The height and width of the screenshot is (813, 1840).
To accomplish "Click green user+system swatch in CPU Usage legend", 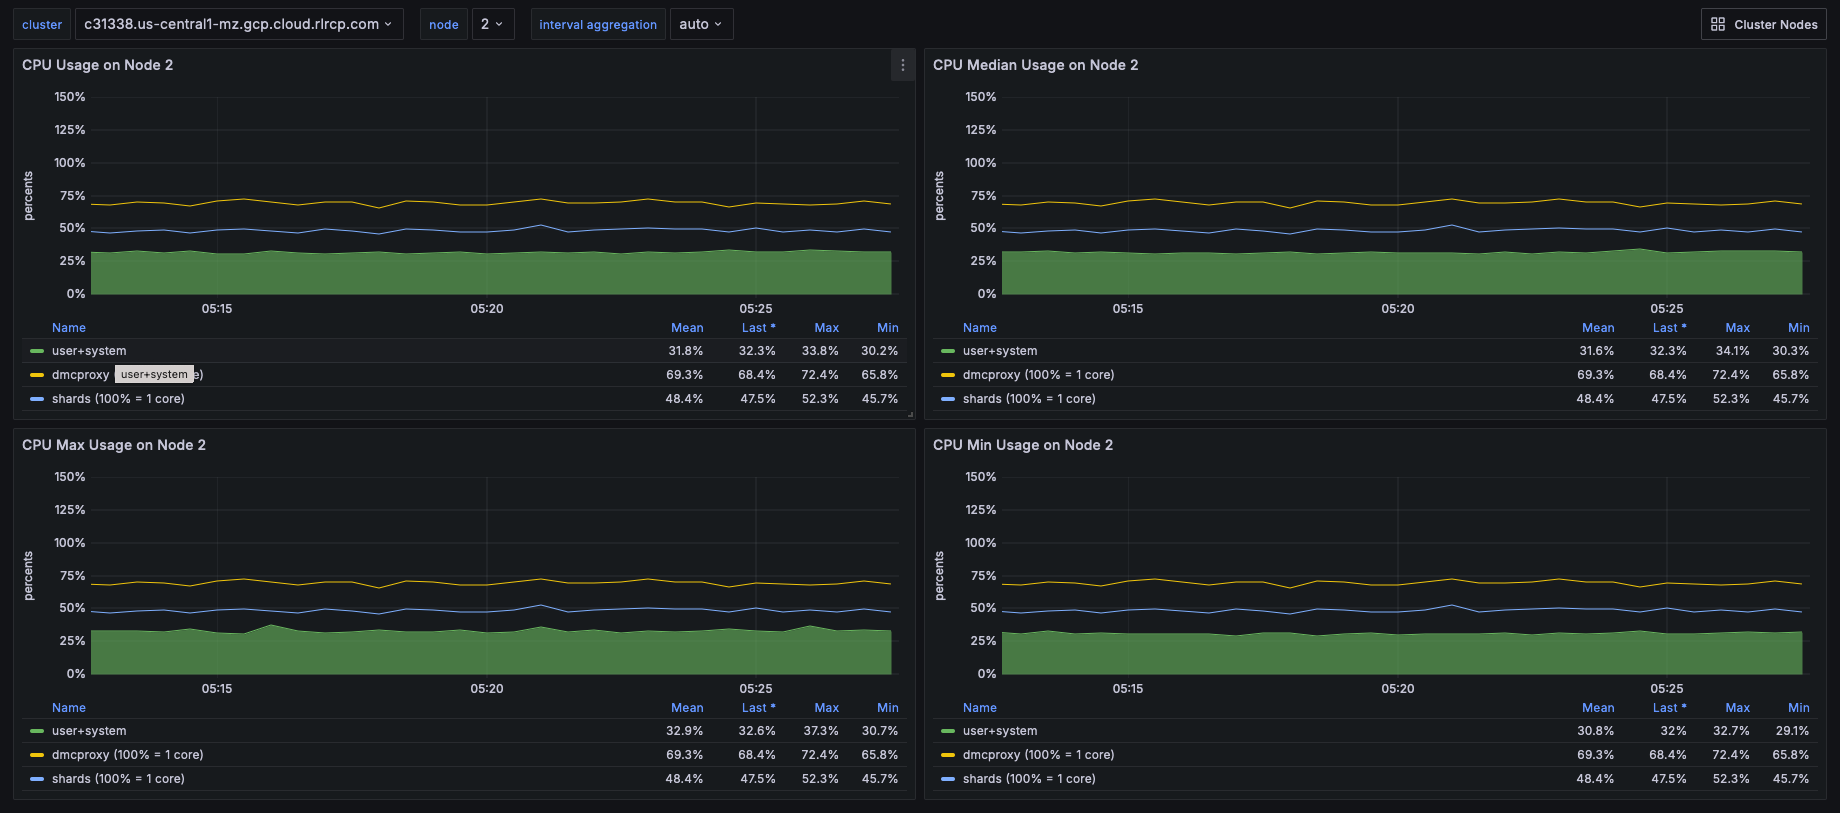I will coord(37,351).
